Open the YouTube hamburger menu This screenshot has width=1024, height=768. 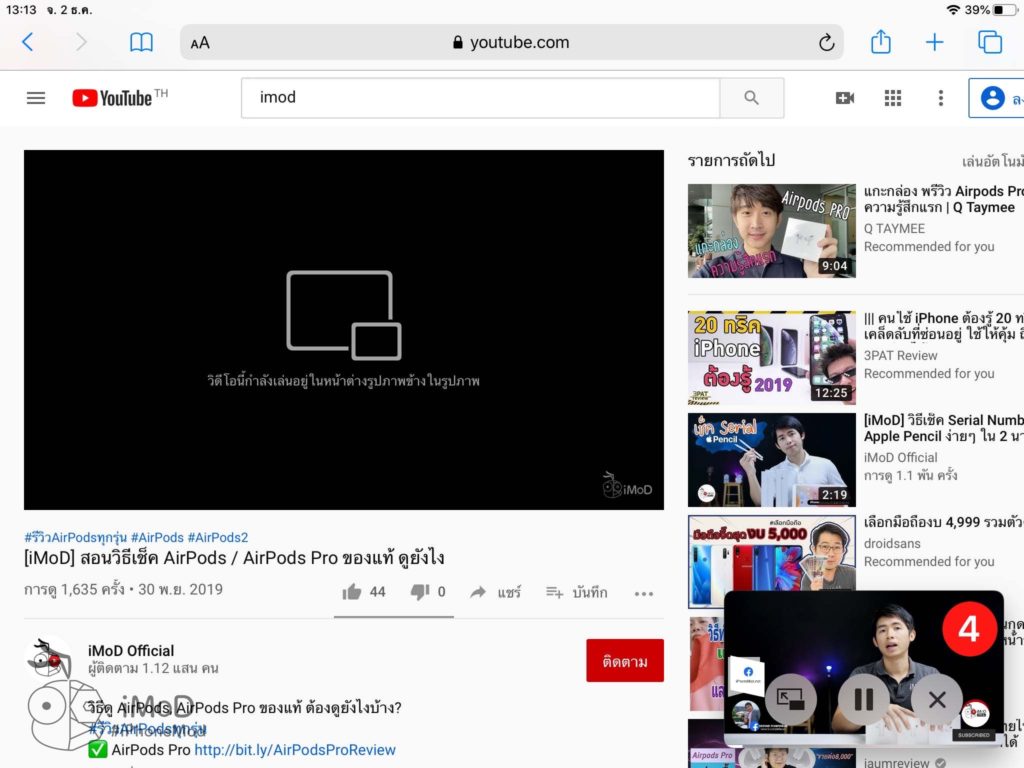pyautogui.click(x=35, y=97)
